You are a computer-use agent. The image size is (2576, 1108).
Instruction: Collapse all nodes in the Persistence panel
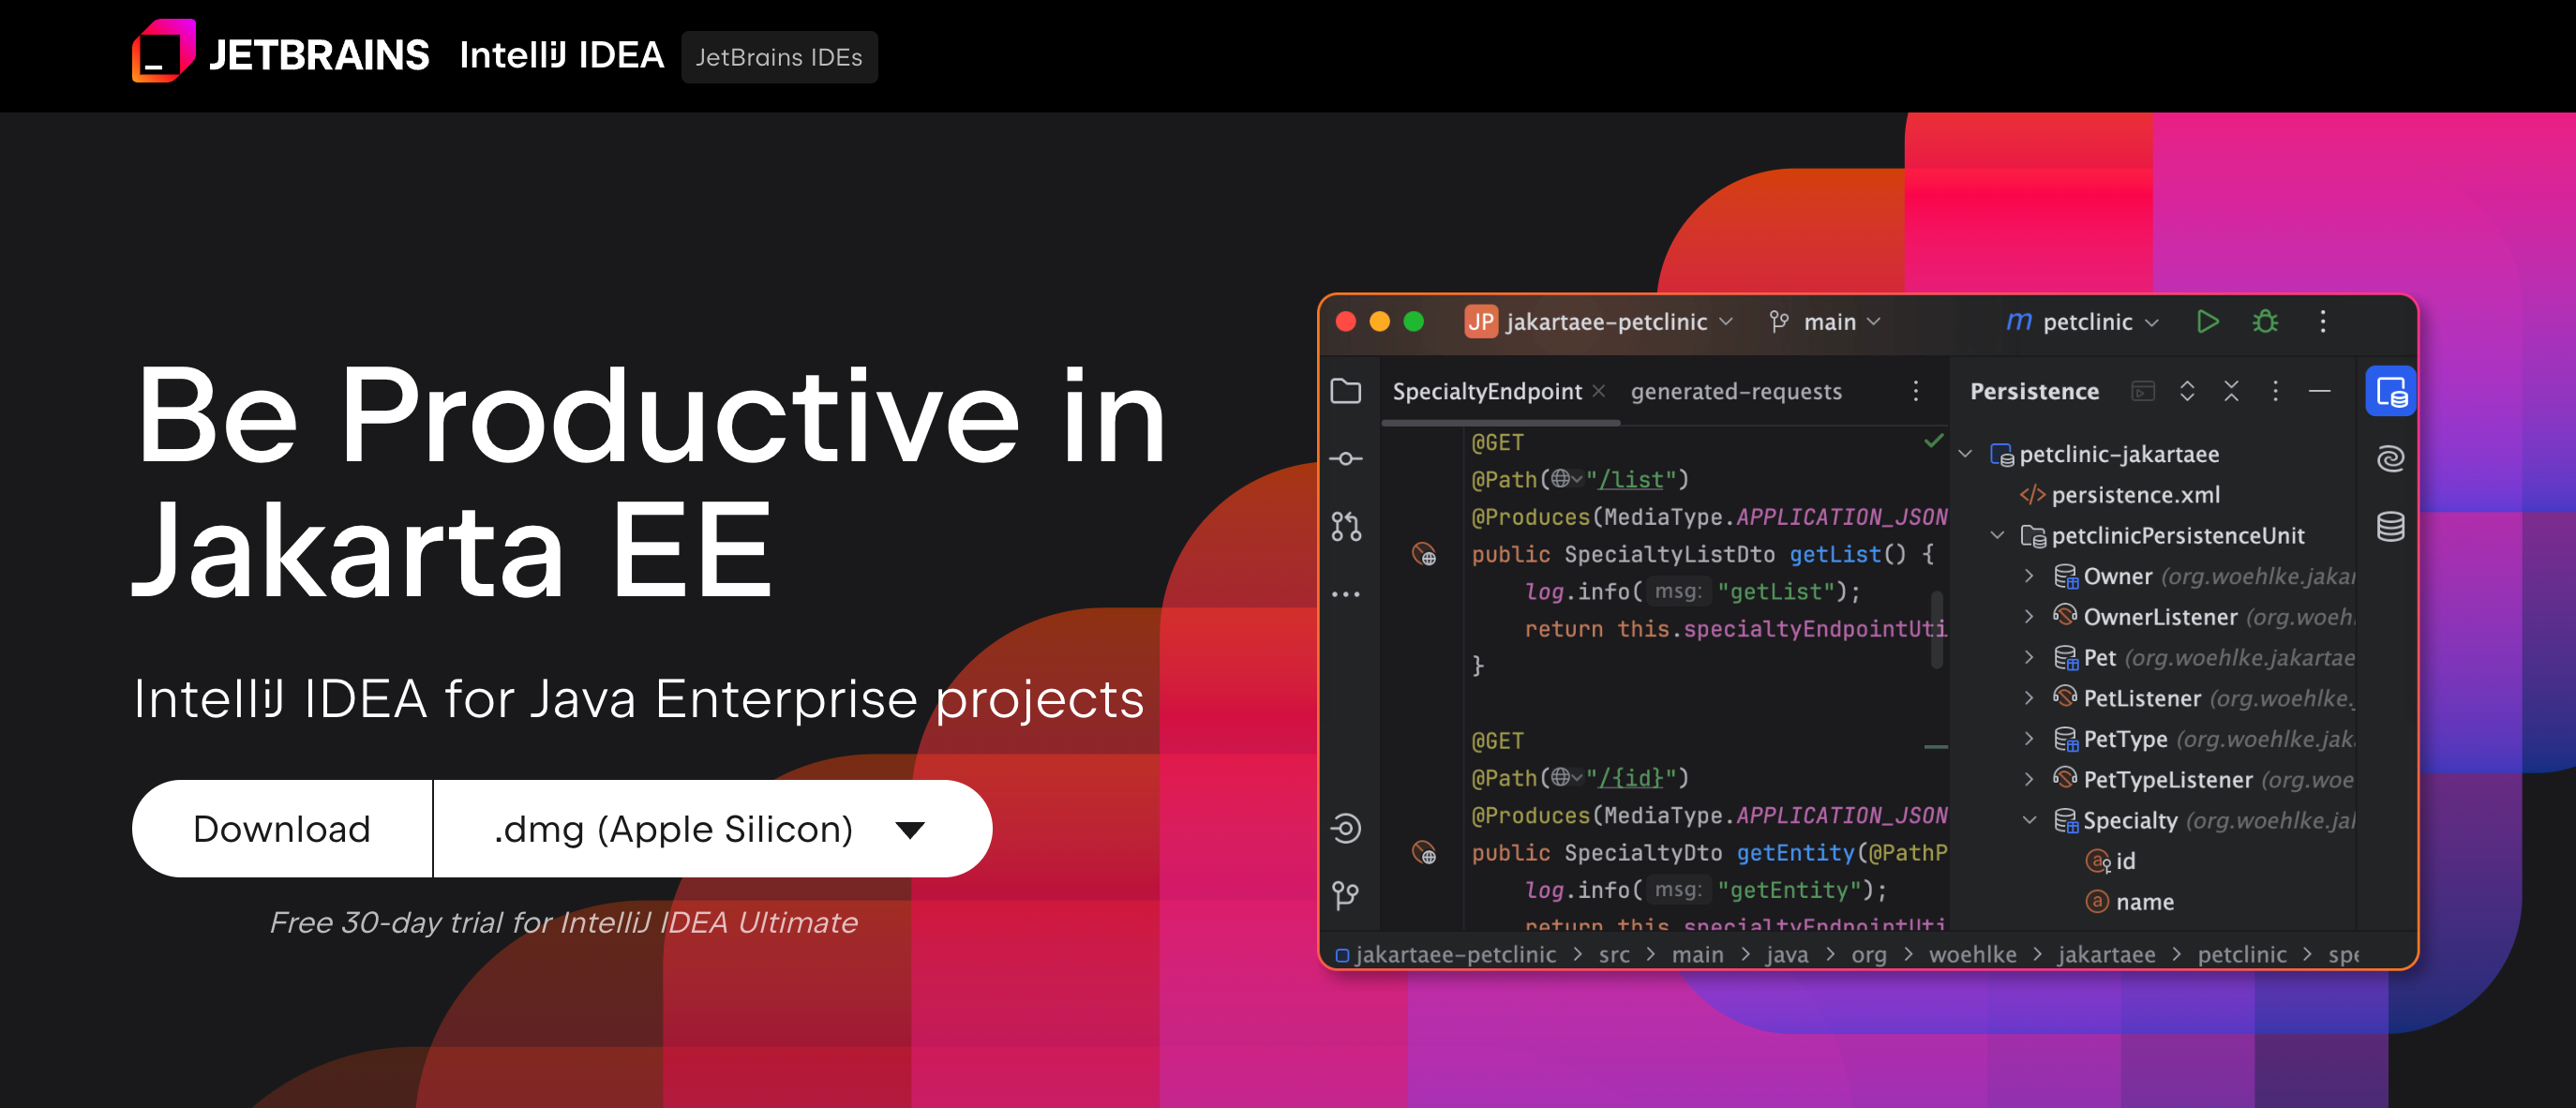pyautogui.click(x=2232, y=391)
